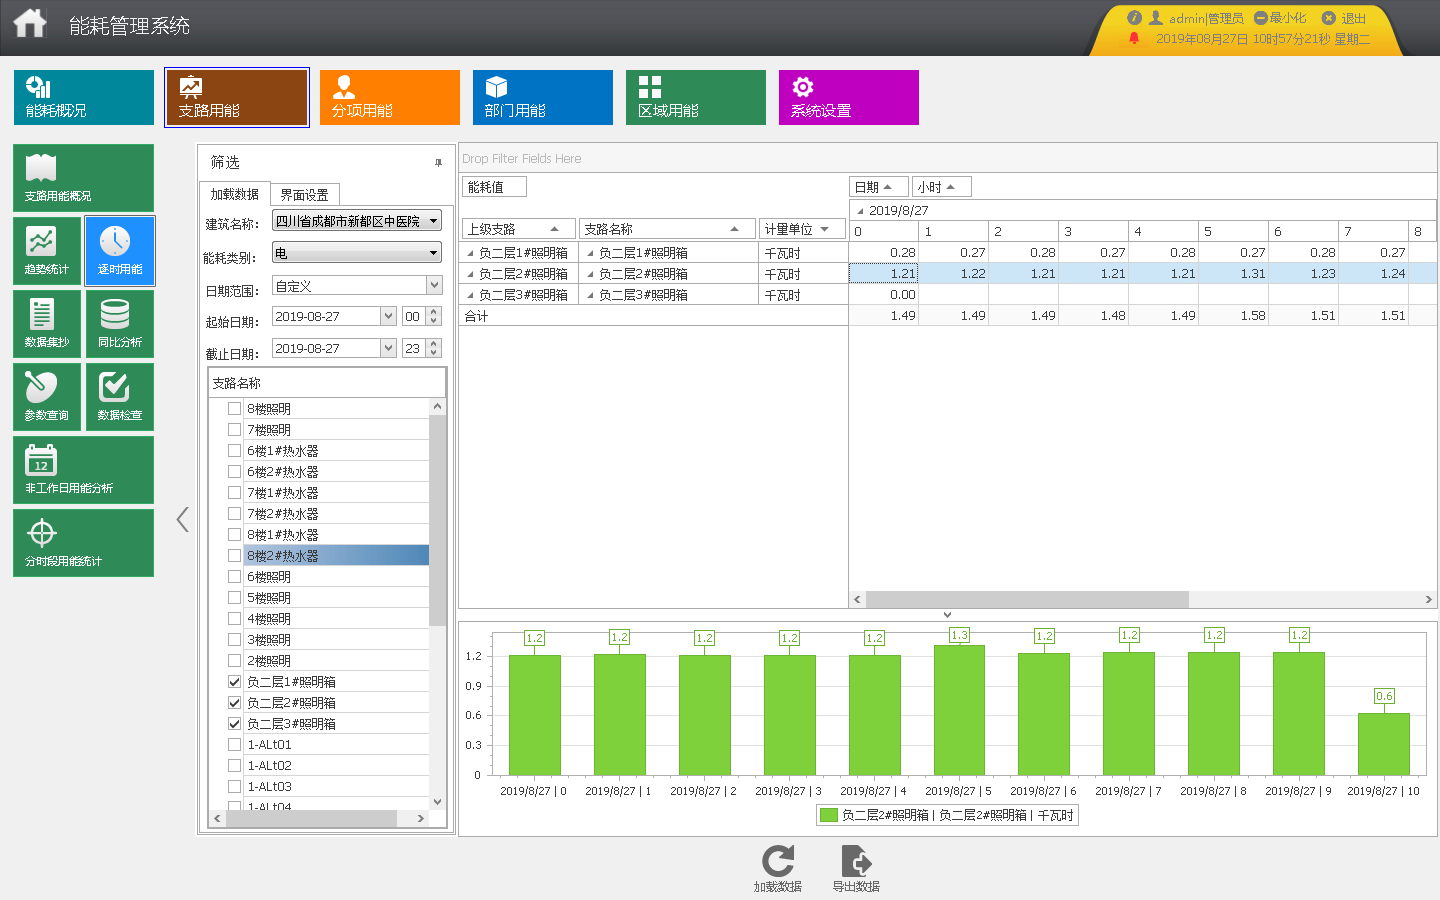1440x900 pixels.
Task: Click the 加载数据 reload icon
Action: 777,862
